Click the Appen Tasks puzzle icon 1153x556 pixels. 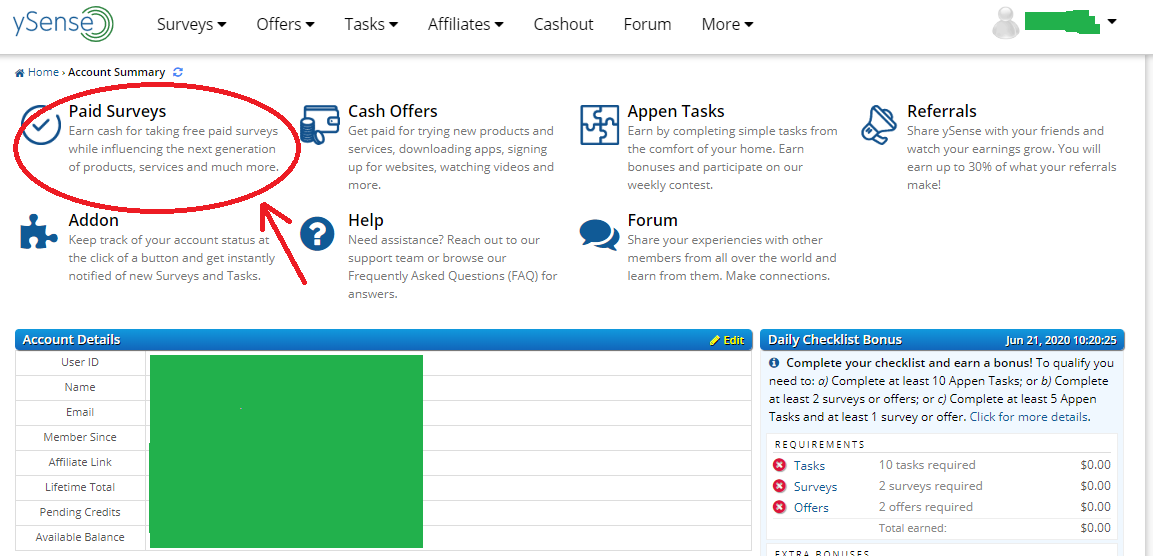tap(599, 125)
